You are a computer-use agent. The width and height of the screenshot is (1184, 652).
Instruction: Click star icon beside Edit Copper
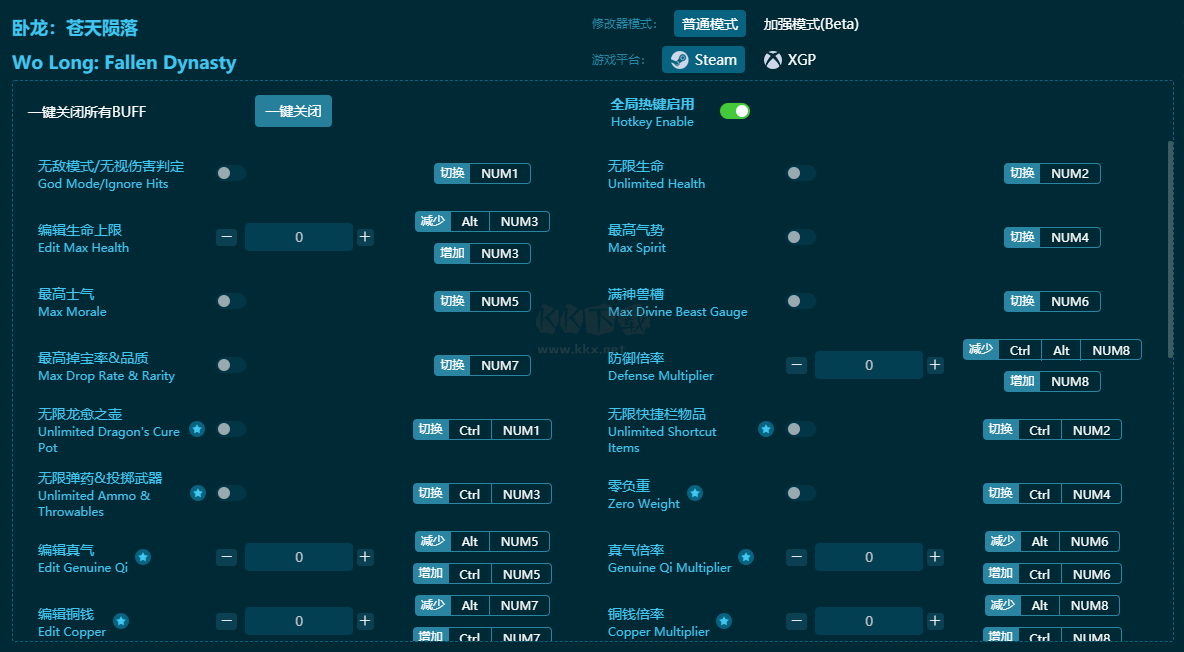121,621
